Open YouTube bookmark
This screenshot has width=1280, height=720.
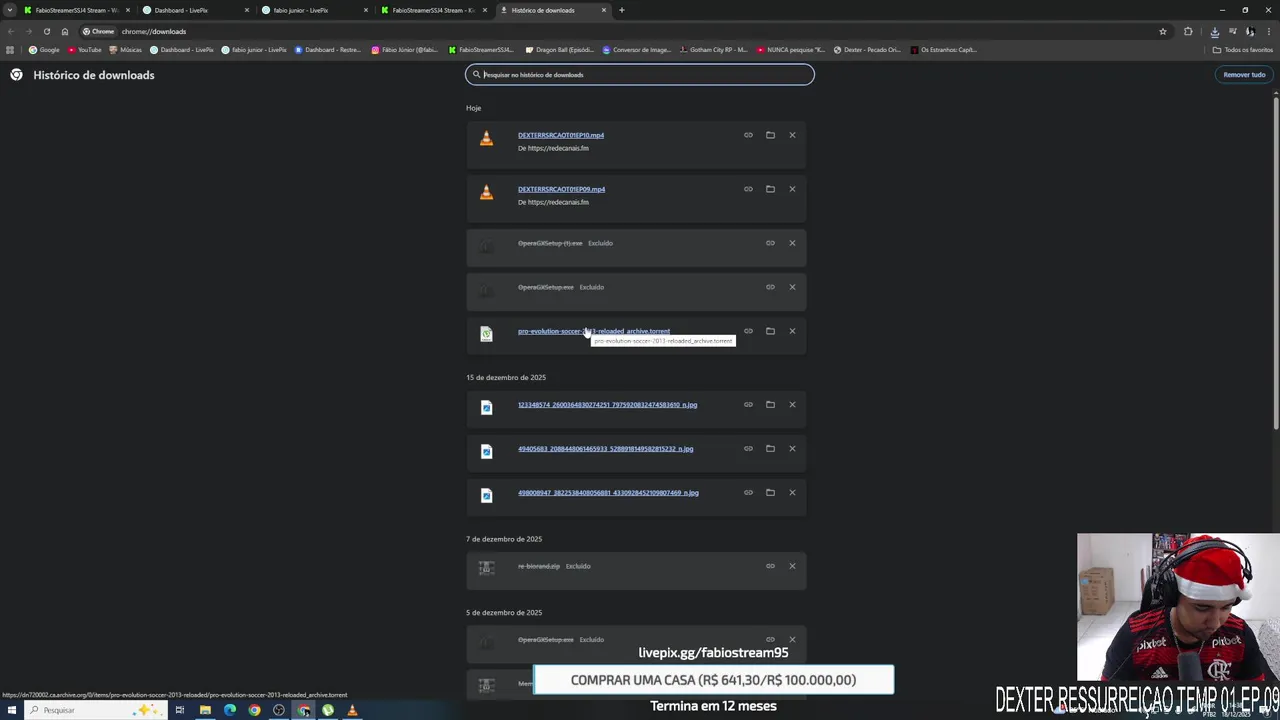pyautogui.click(x=85, y=49)
